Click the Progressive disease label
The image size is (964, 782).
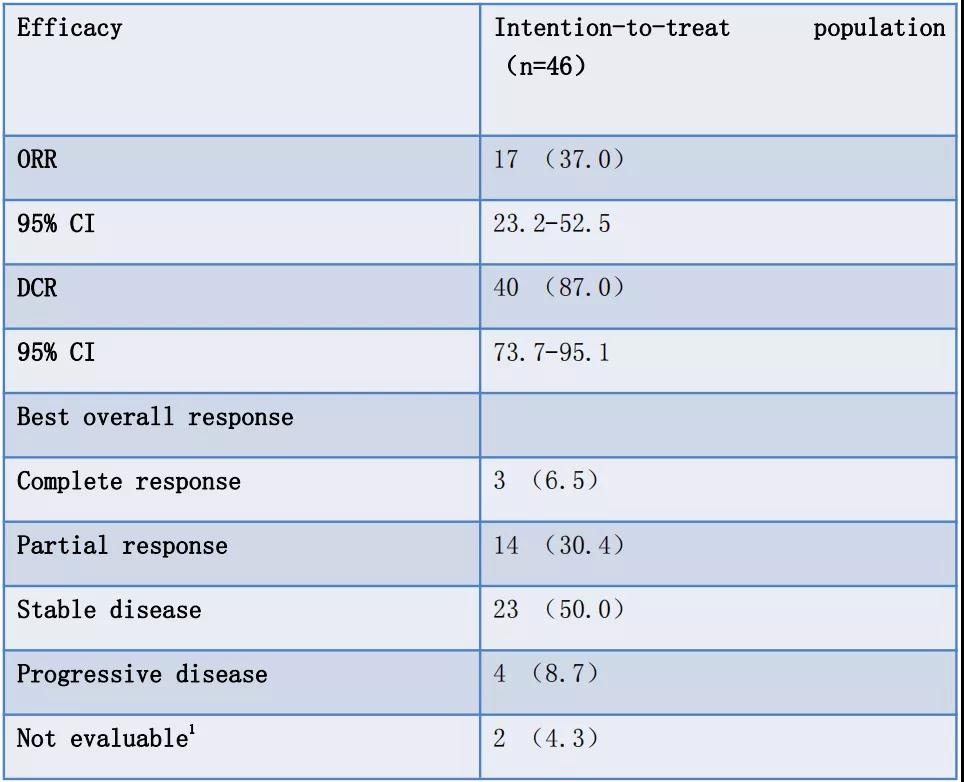coord(142,674)
